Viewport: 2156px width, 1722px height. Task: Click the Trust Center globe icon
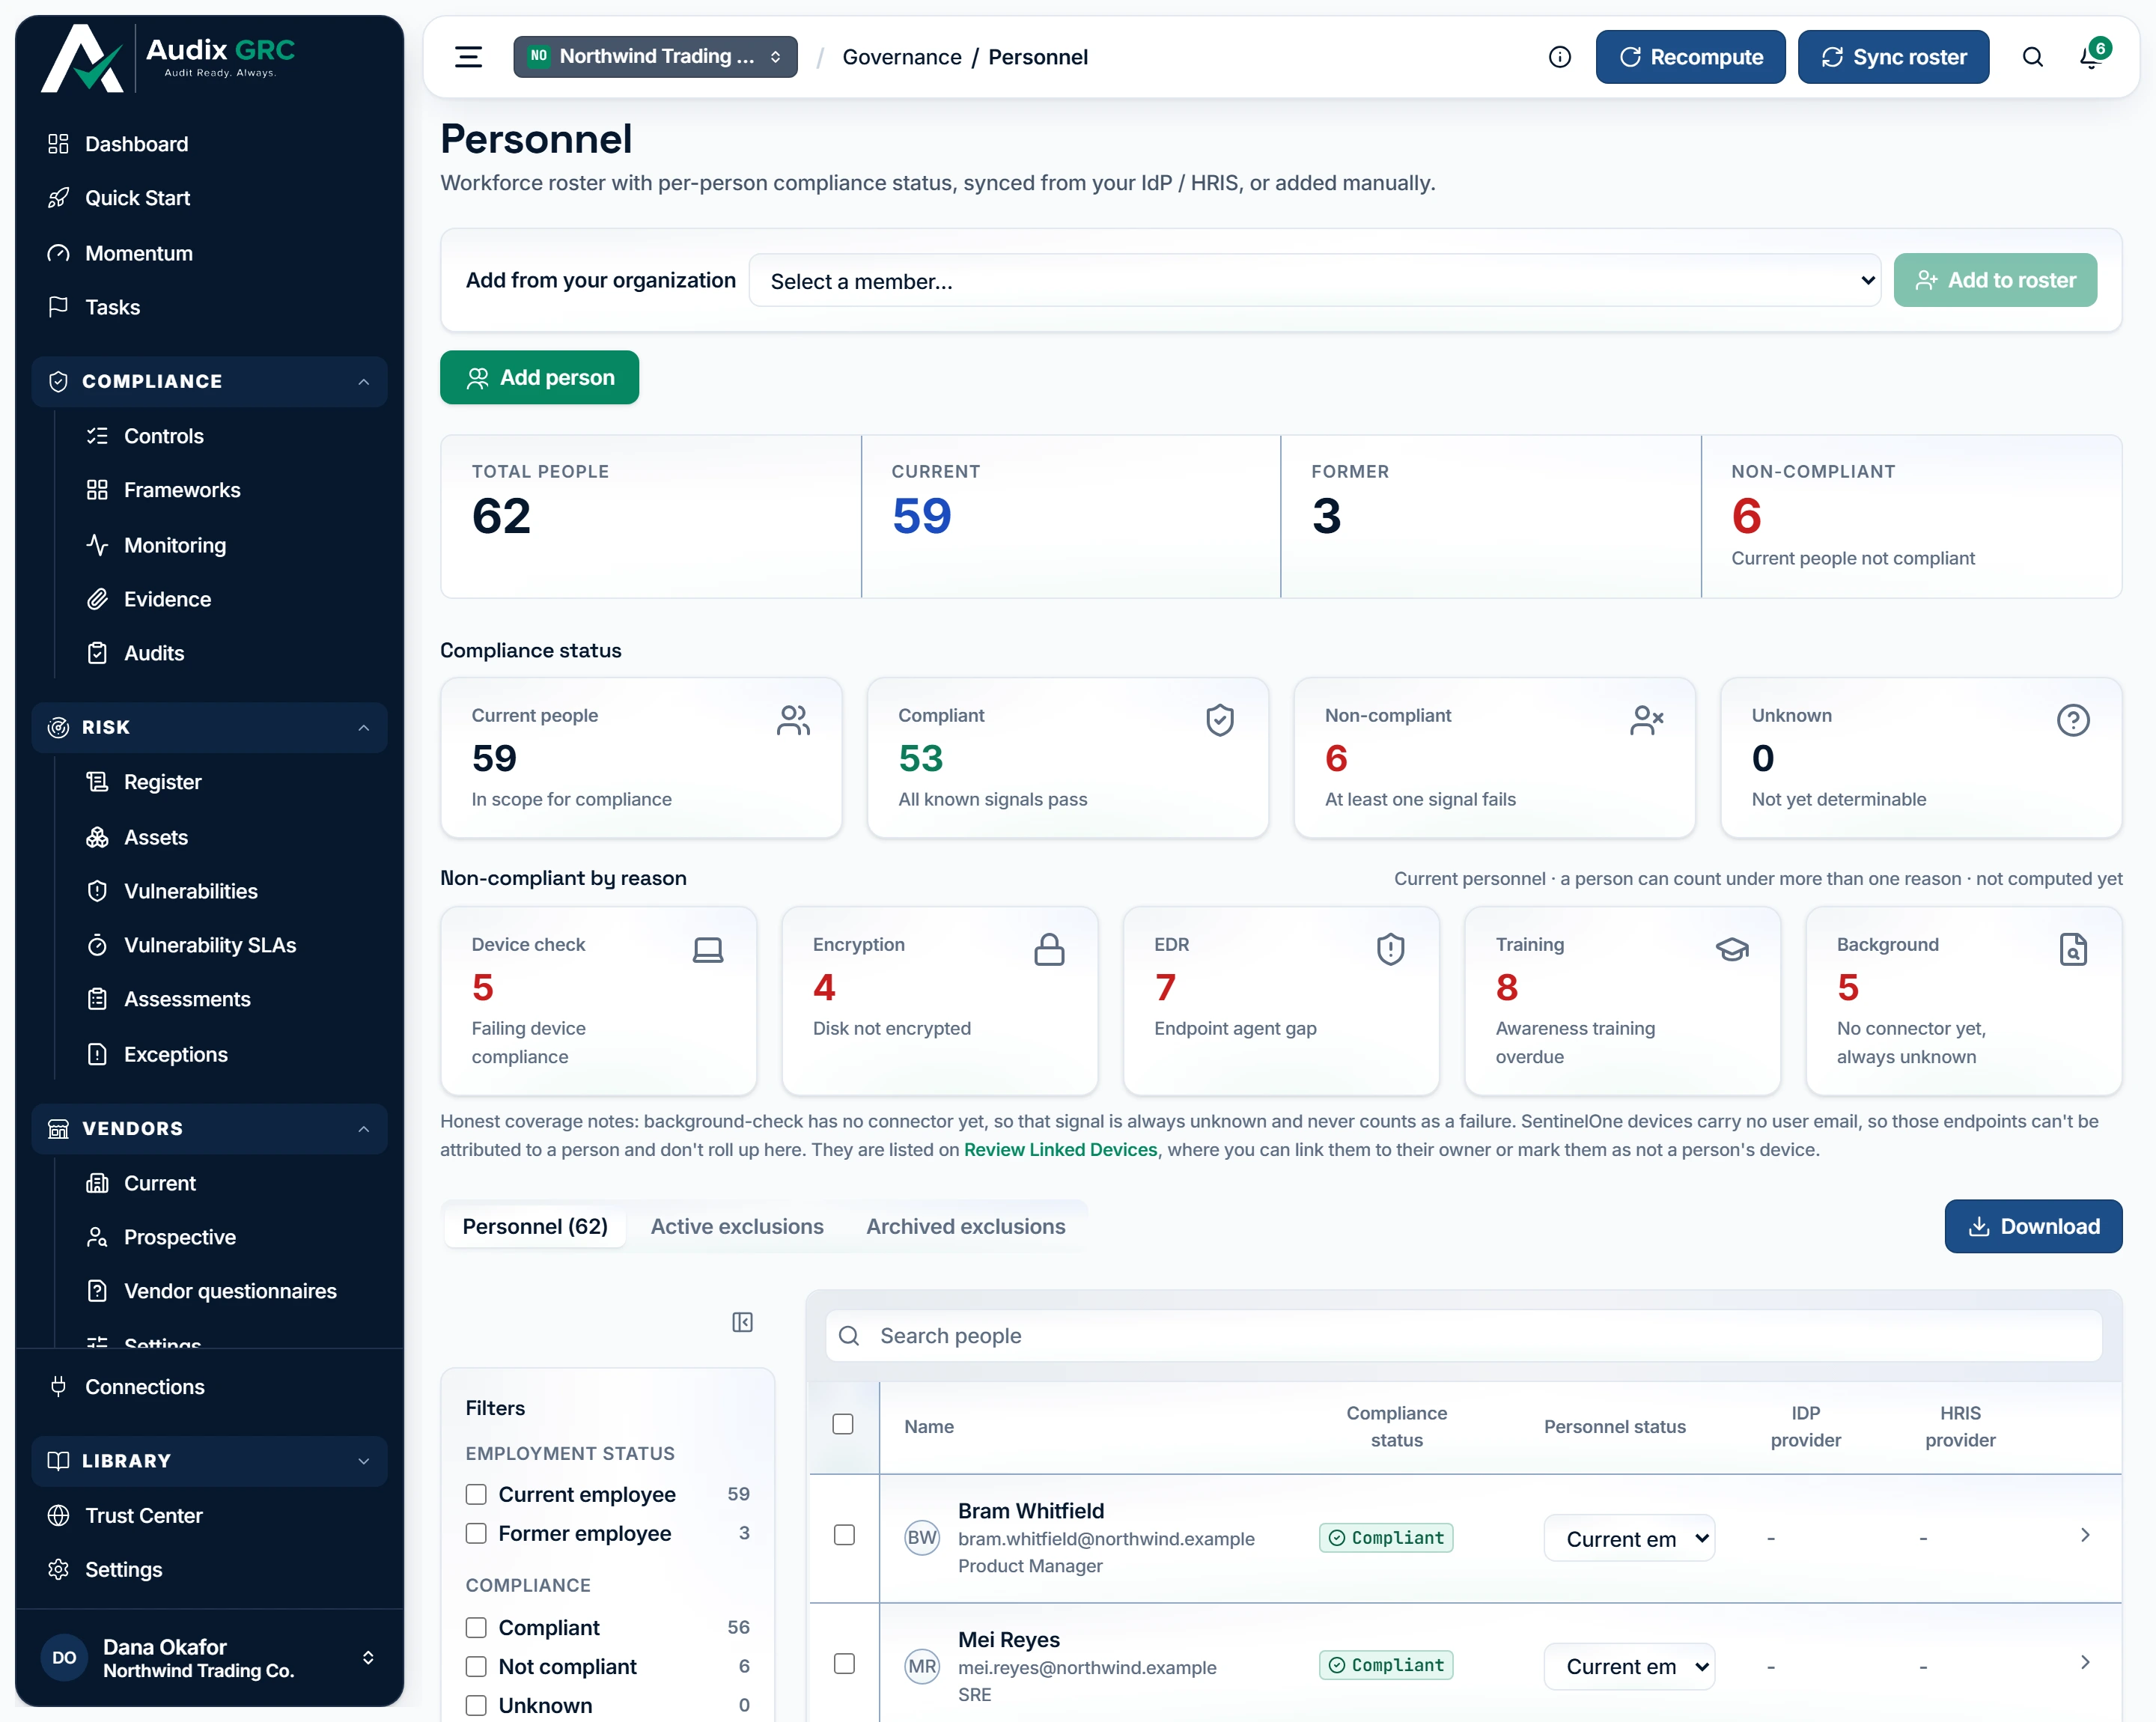[58, 1516]
